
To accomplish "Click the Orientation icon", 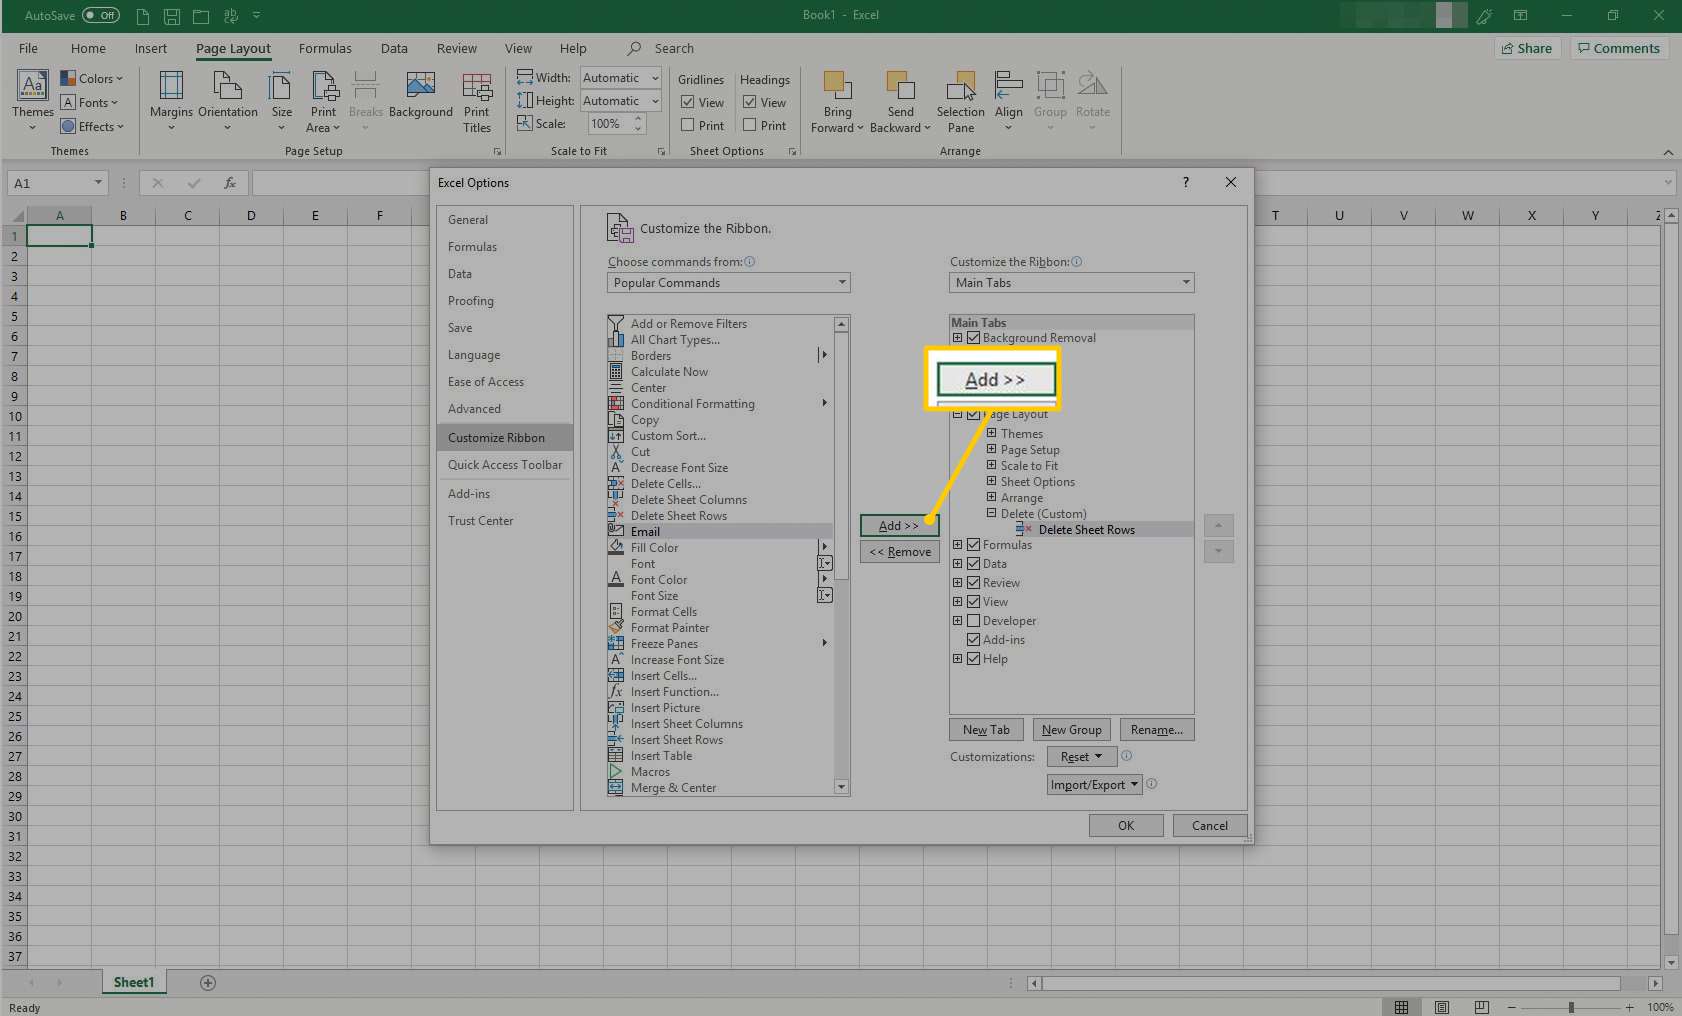I will (x=228, y=87).
